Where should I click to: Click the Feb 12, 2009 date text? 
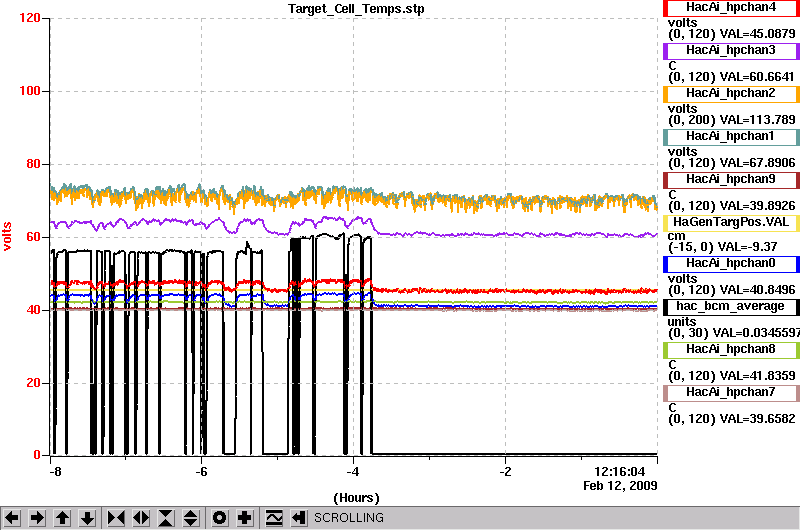click(x=620, y=486)
